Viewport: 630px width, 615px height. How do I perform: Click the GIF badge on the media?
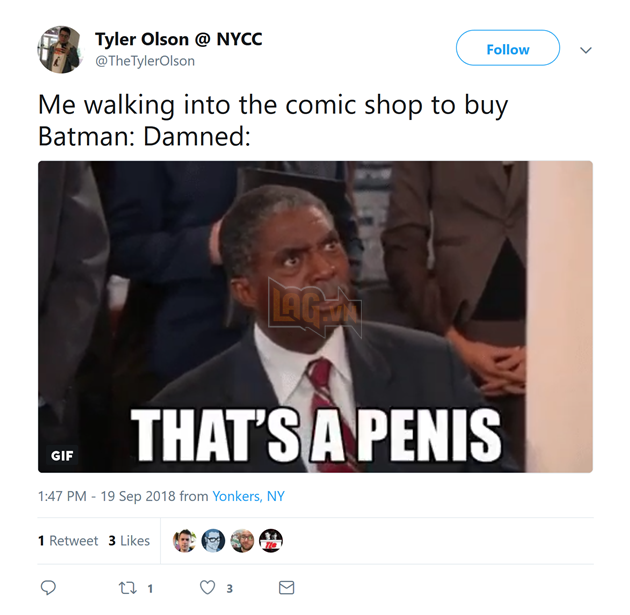[x=62, y=456]
